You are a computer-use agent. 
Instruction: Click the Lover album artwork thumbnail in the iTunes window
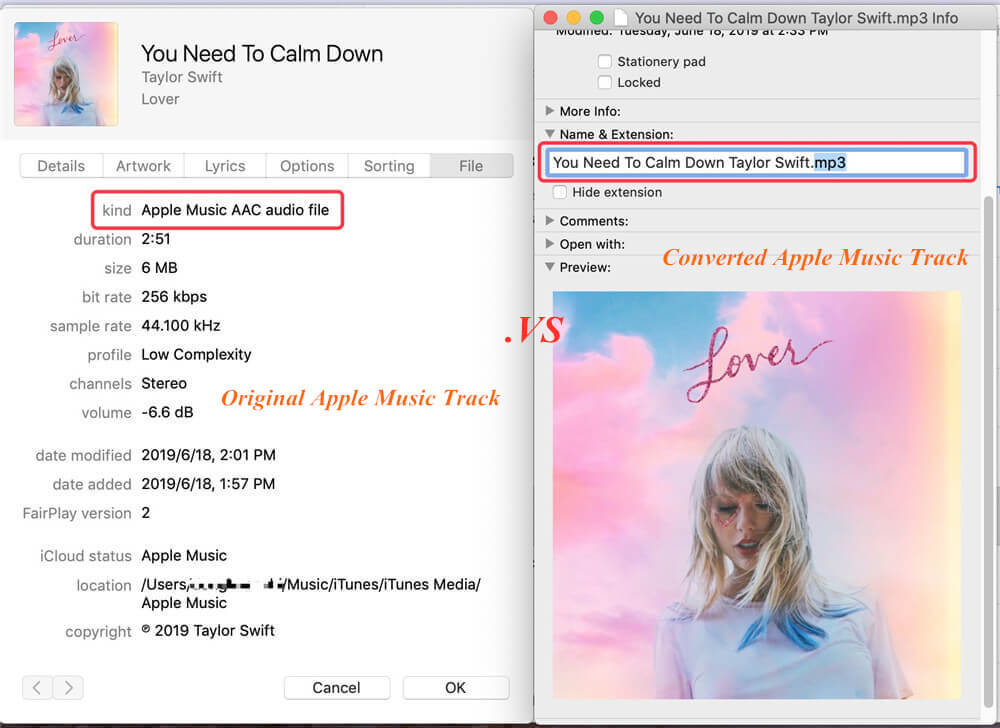click(x=66, y=74)
